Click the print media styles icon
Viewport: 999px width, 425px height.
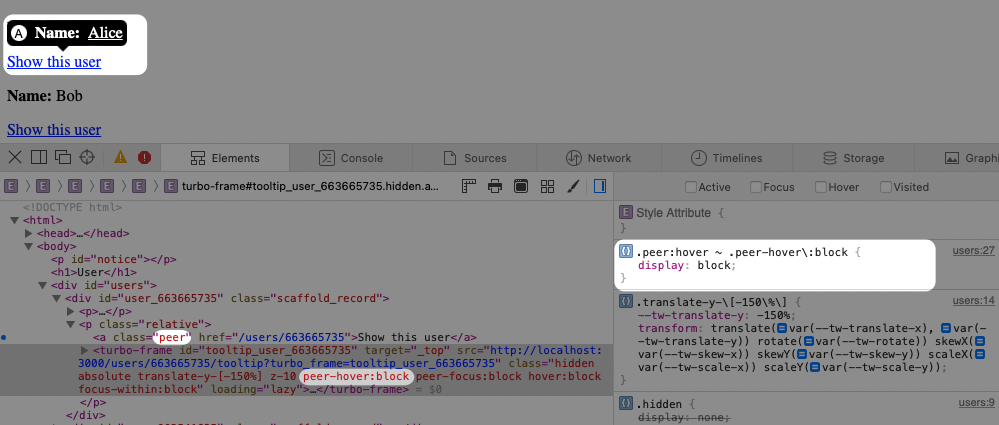(494, 186)
